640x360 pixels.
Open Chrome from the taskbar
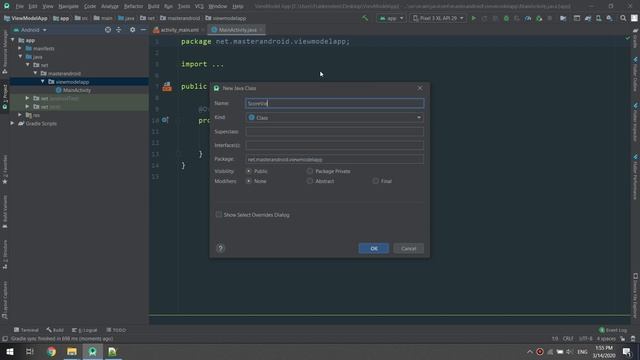click(x=51, y=351)
